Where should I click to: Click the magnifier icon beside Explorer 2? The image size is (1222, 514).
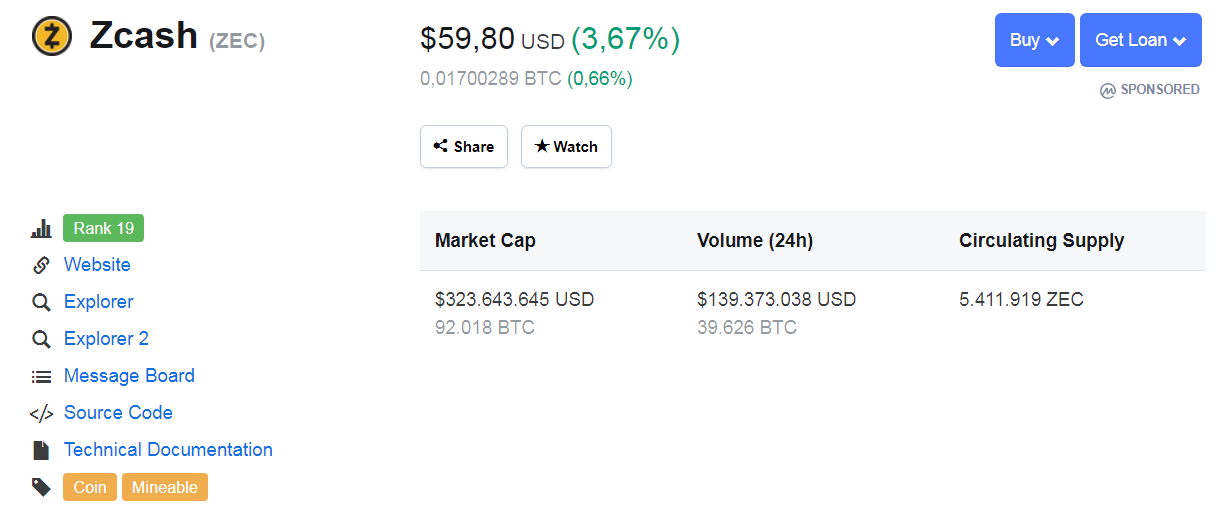click(x=41, y=339)
